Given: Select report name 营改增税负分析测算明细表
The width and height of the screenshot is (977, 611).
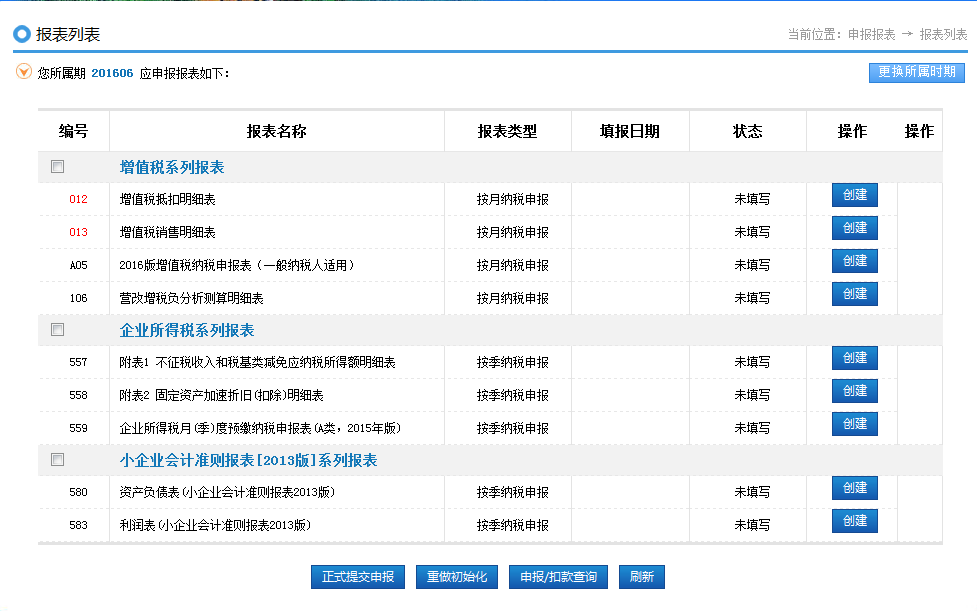Looking at the screenshot, I should point(191,298).
